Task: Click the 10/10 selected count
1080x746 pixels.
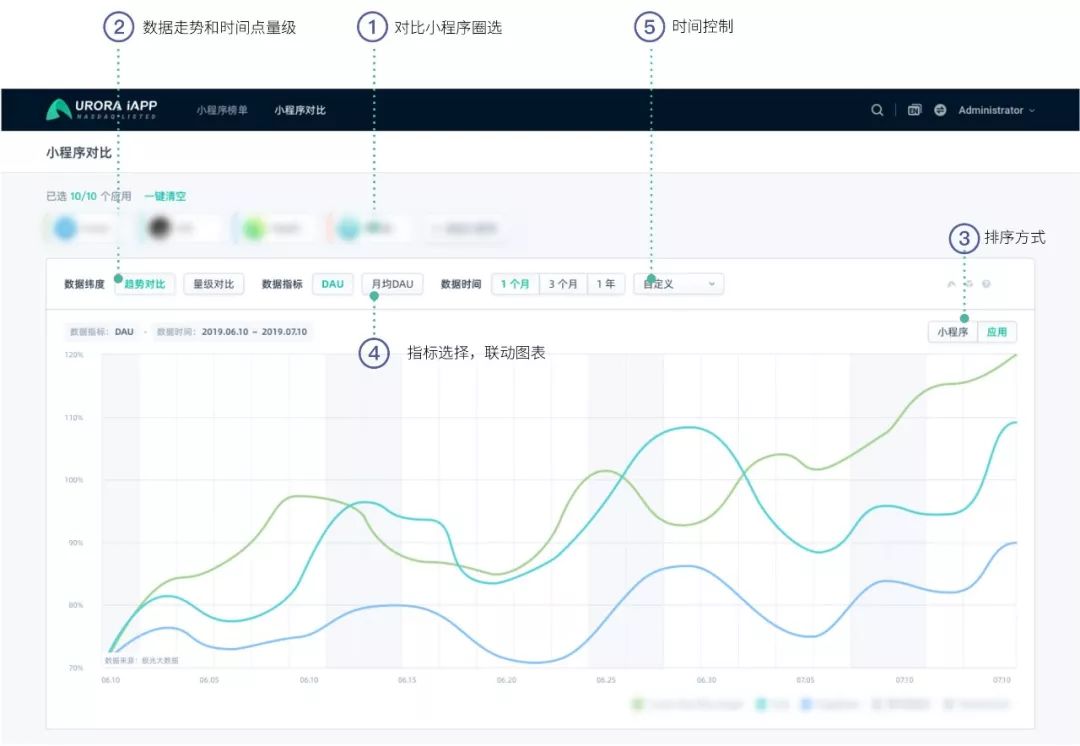Action: pos(83,196)
